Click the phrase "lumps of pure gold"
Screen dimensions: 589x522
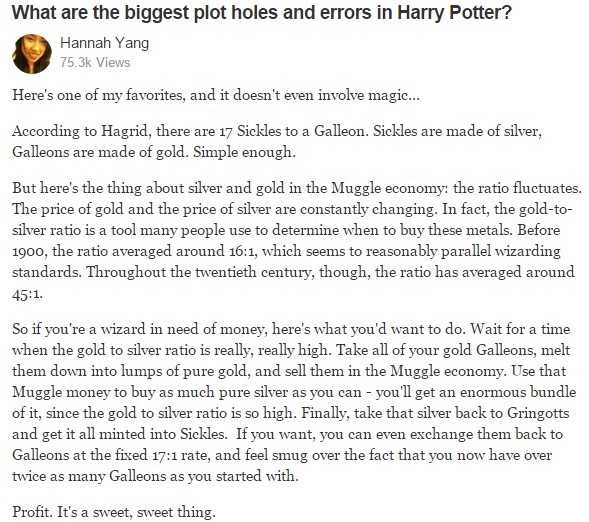[x=184, y=371]
